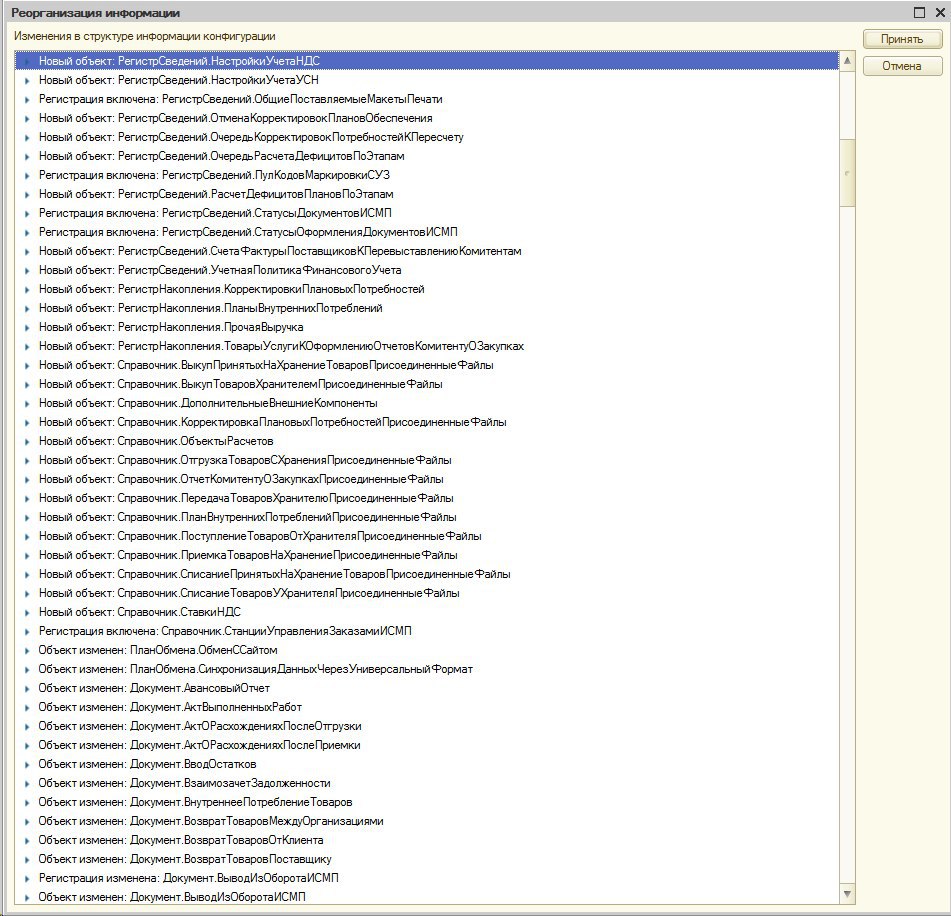Close the Реорганизация информации dialog
951x916 pixels.
[x=941, y=12]
